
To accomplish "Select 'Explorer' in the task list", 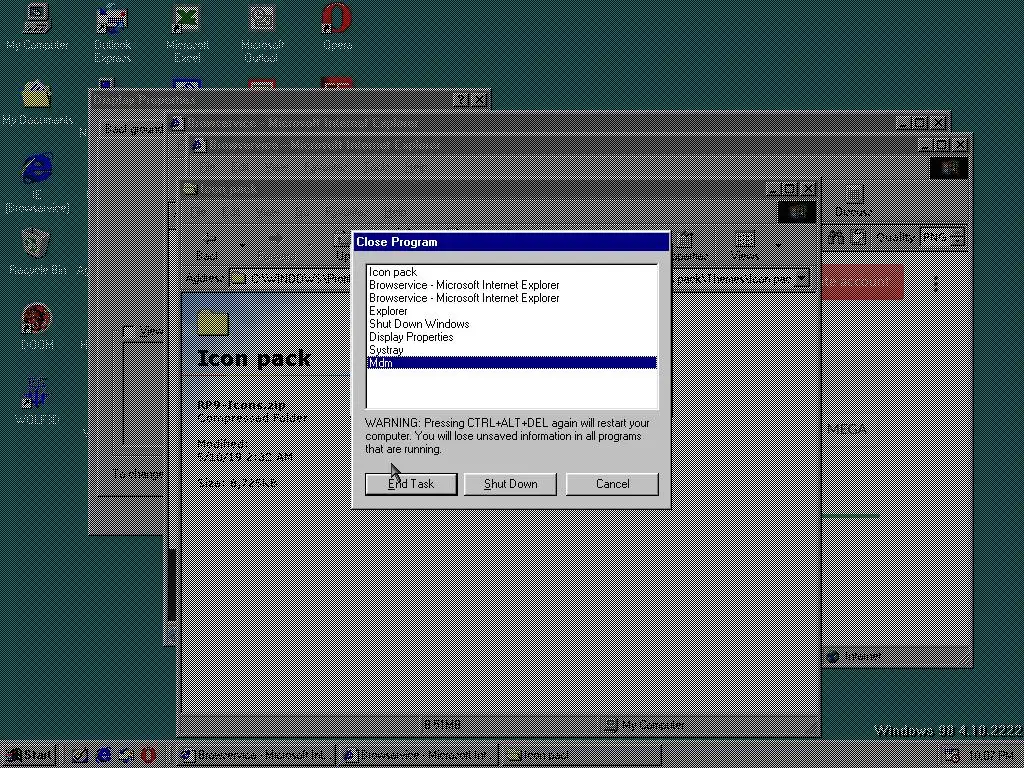I will click(x=512, y=312).
